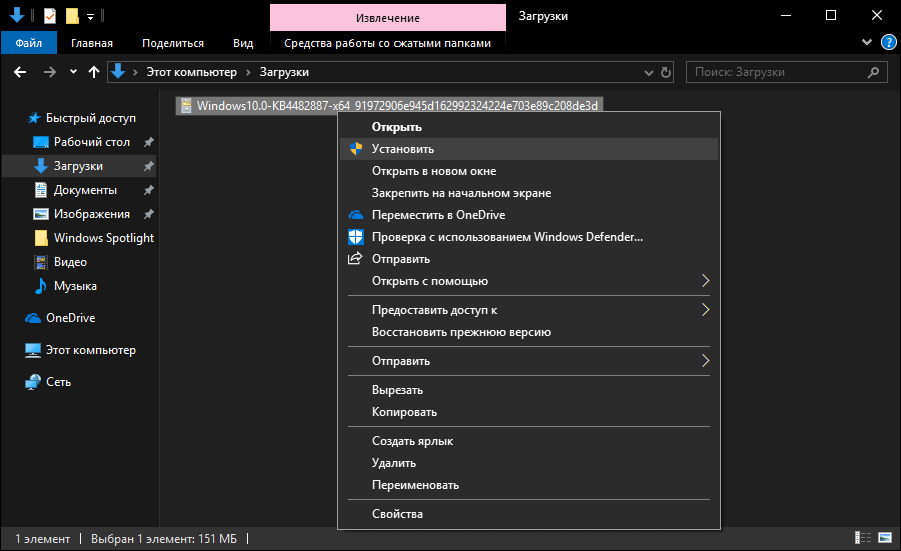Open 'Документы' in Quick access sidebar
Screen dimensions: 901x551
coord(85,190)
